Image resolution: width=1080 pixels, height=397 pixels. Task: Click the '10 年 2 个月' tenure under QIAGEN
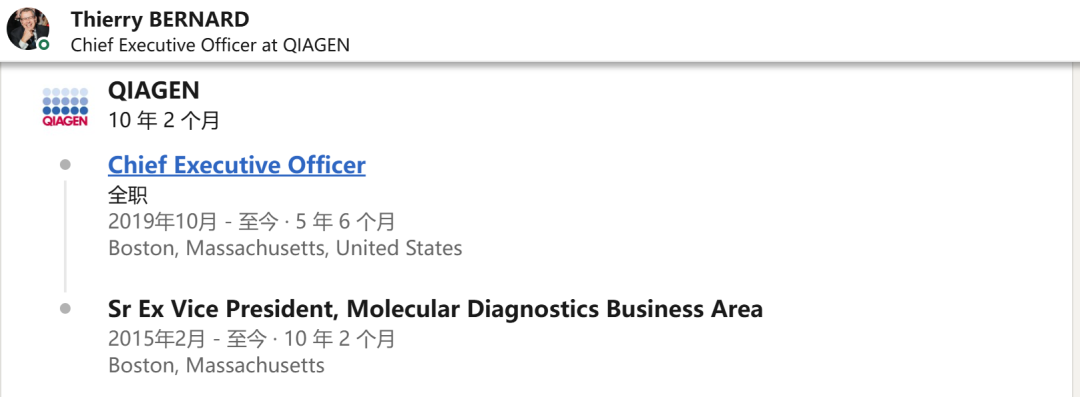[x=164, y=121]
